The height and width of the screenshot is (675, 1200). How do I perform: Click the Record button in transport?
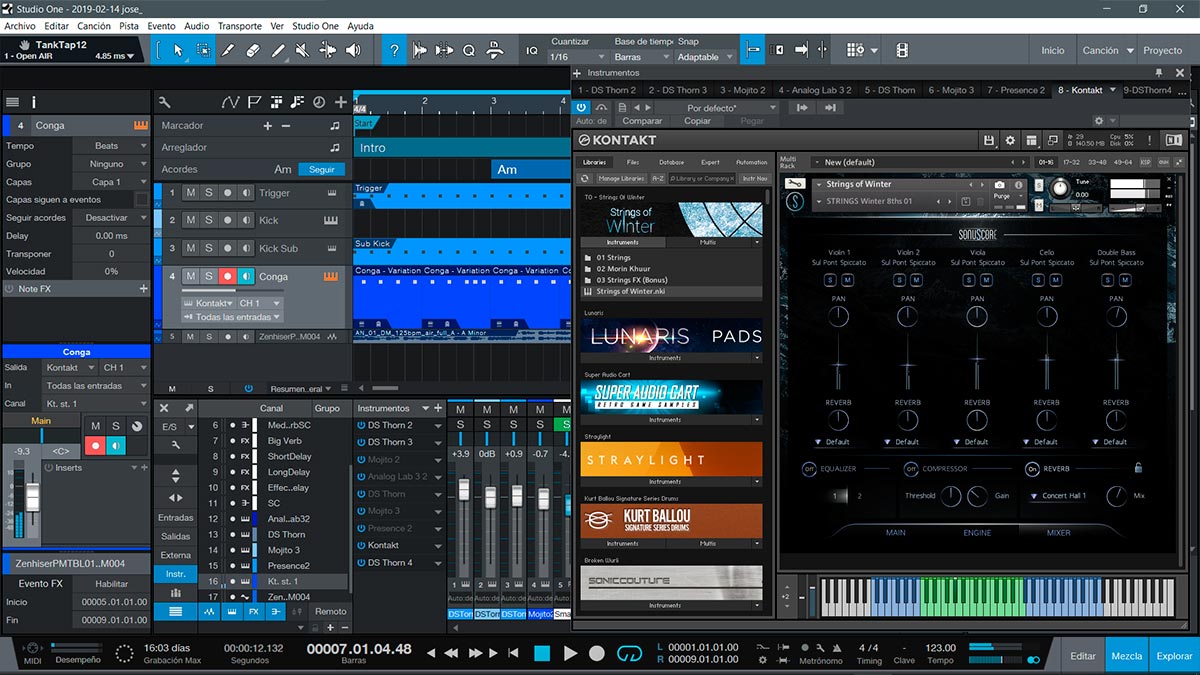(x=597, y=653)
